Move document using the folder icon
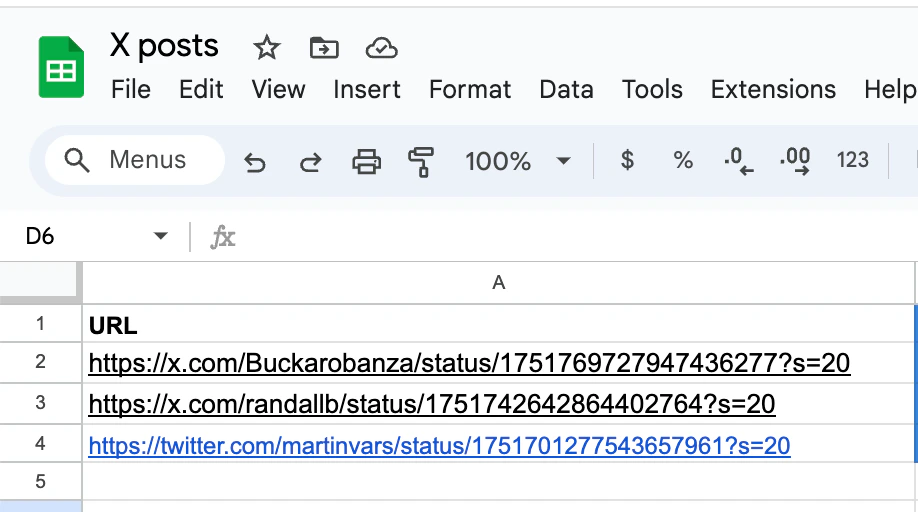Viewport: 918px width, 512px height. coord(324,47)
